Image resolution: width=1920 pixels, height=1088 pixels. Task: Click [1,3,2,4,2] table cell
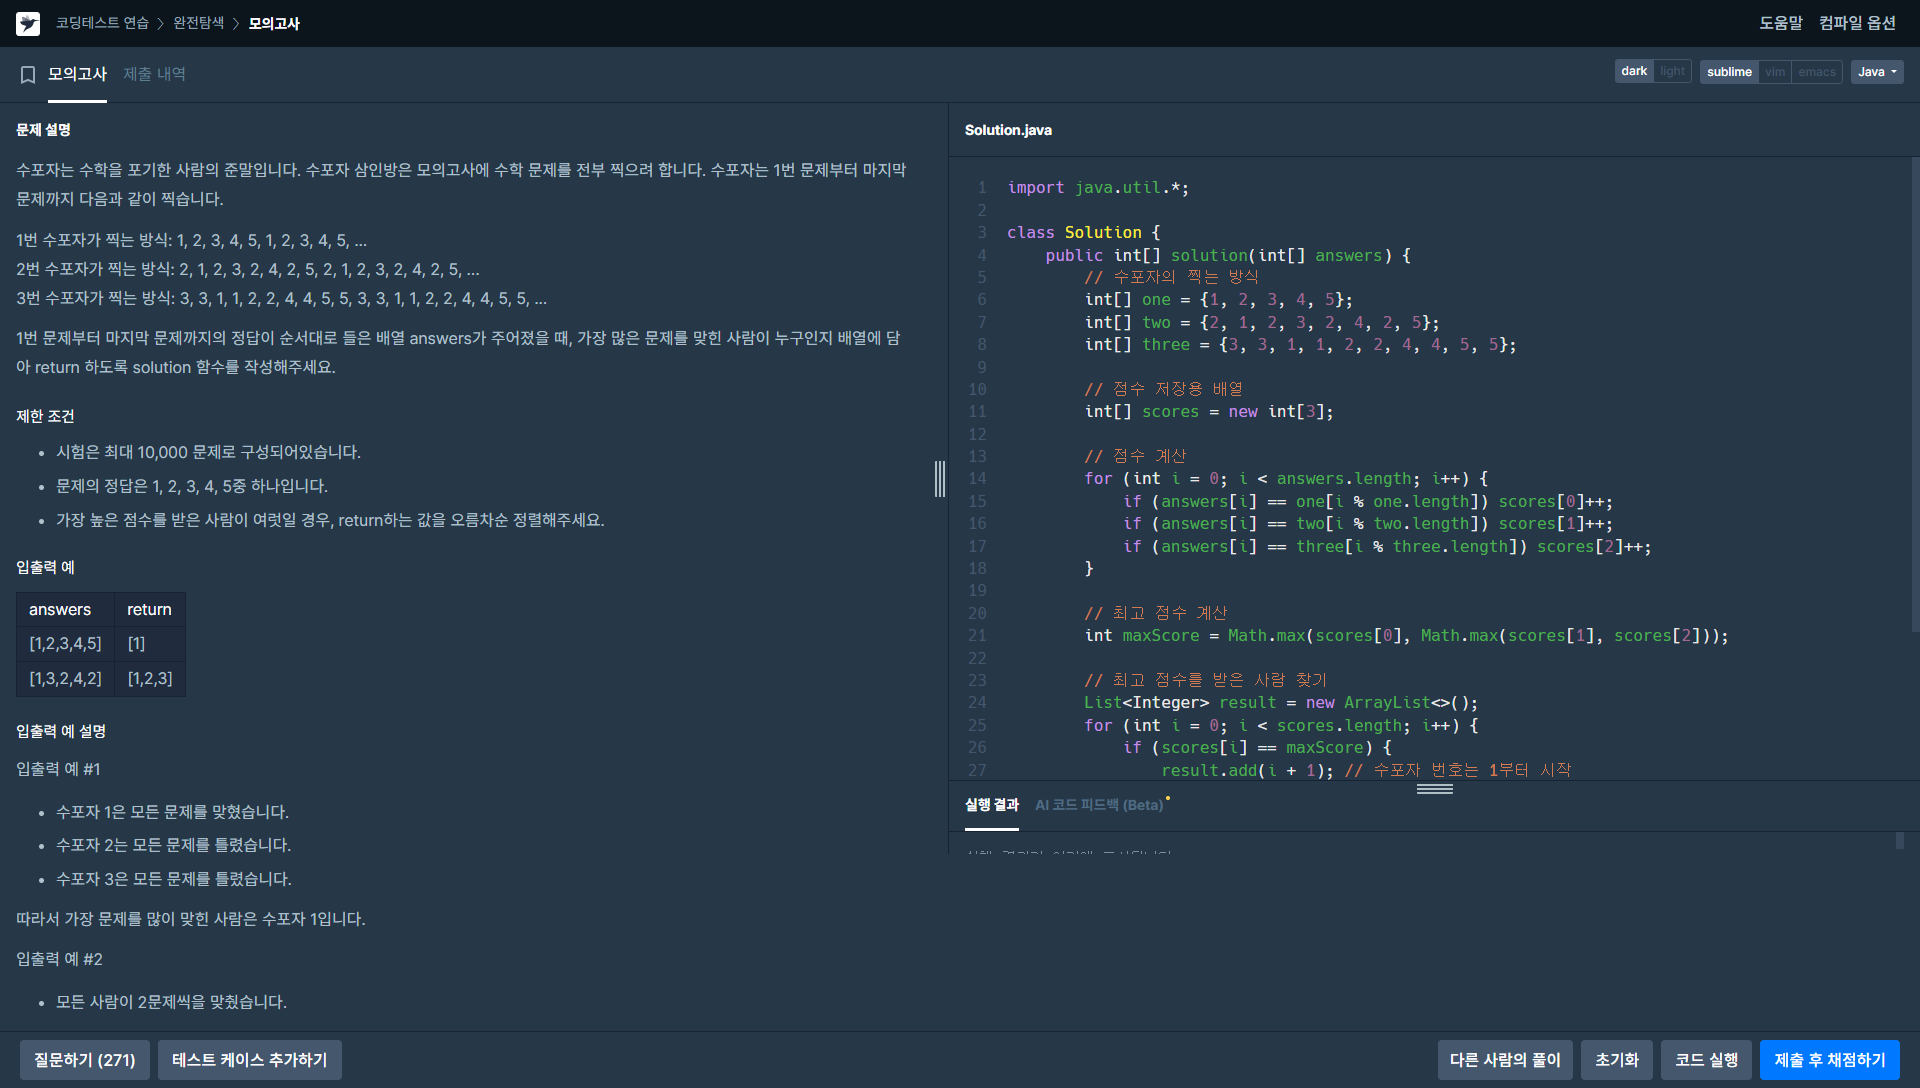click(66, 679)
